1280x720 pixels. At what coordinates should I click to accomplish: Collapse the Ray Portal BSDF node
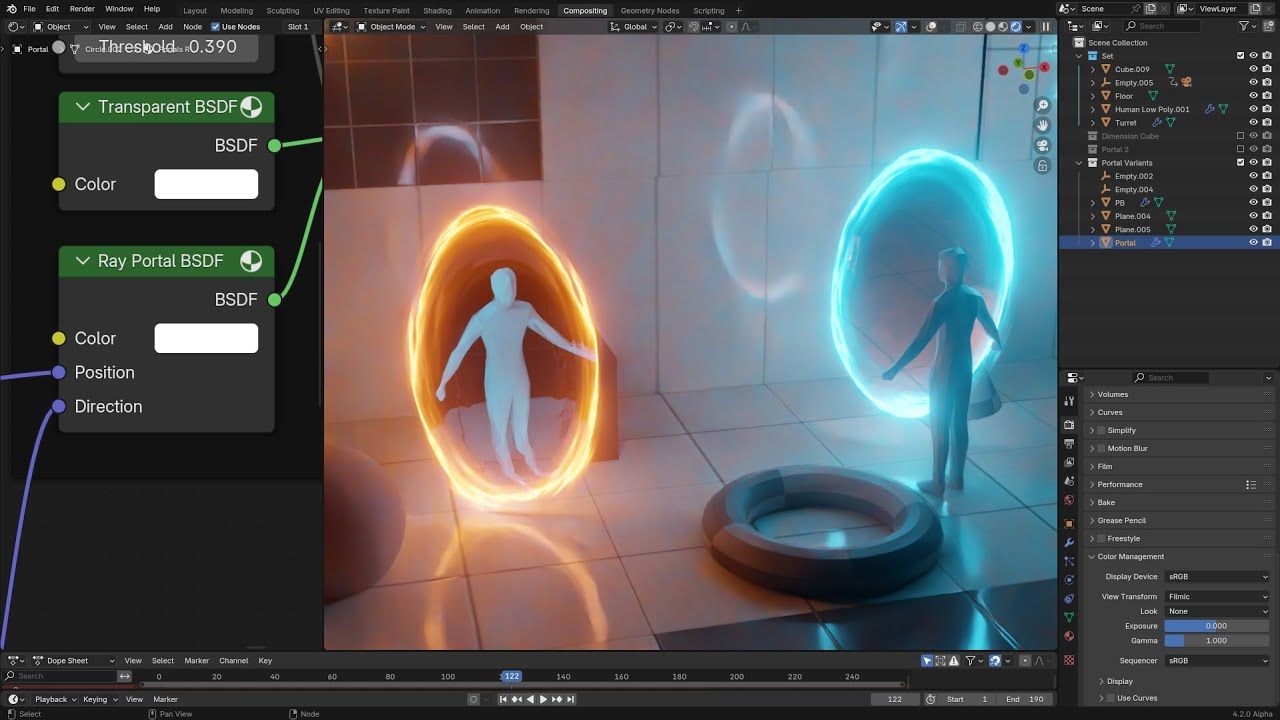coord(82,261)
